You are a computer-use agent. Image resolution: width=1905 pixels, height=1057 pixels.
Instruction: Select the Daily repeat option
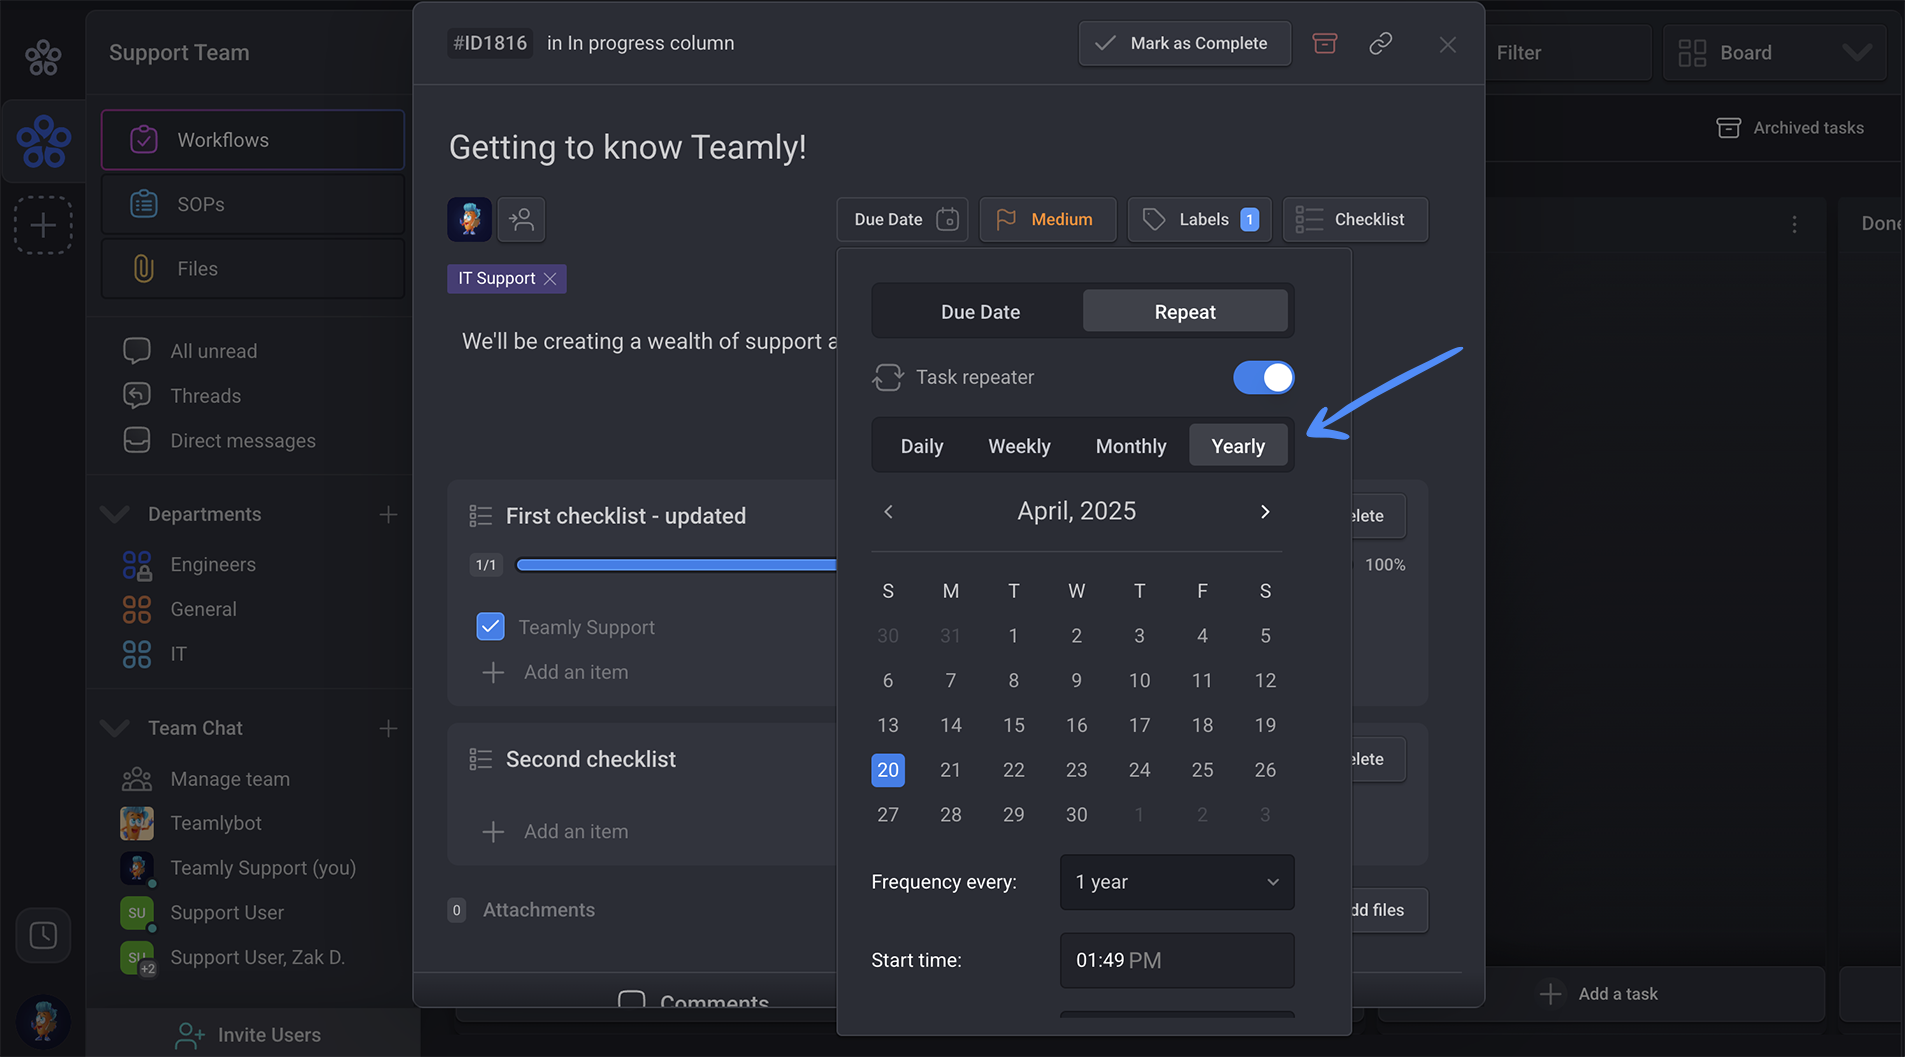pyautogui.click(x=922, y=446)
